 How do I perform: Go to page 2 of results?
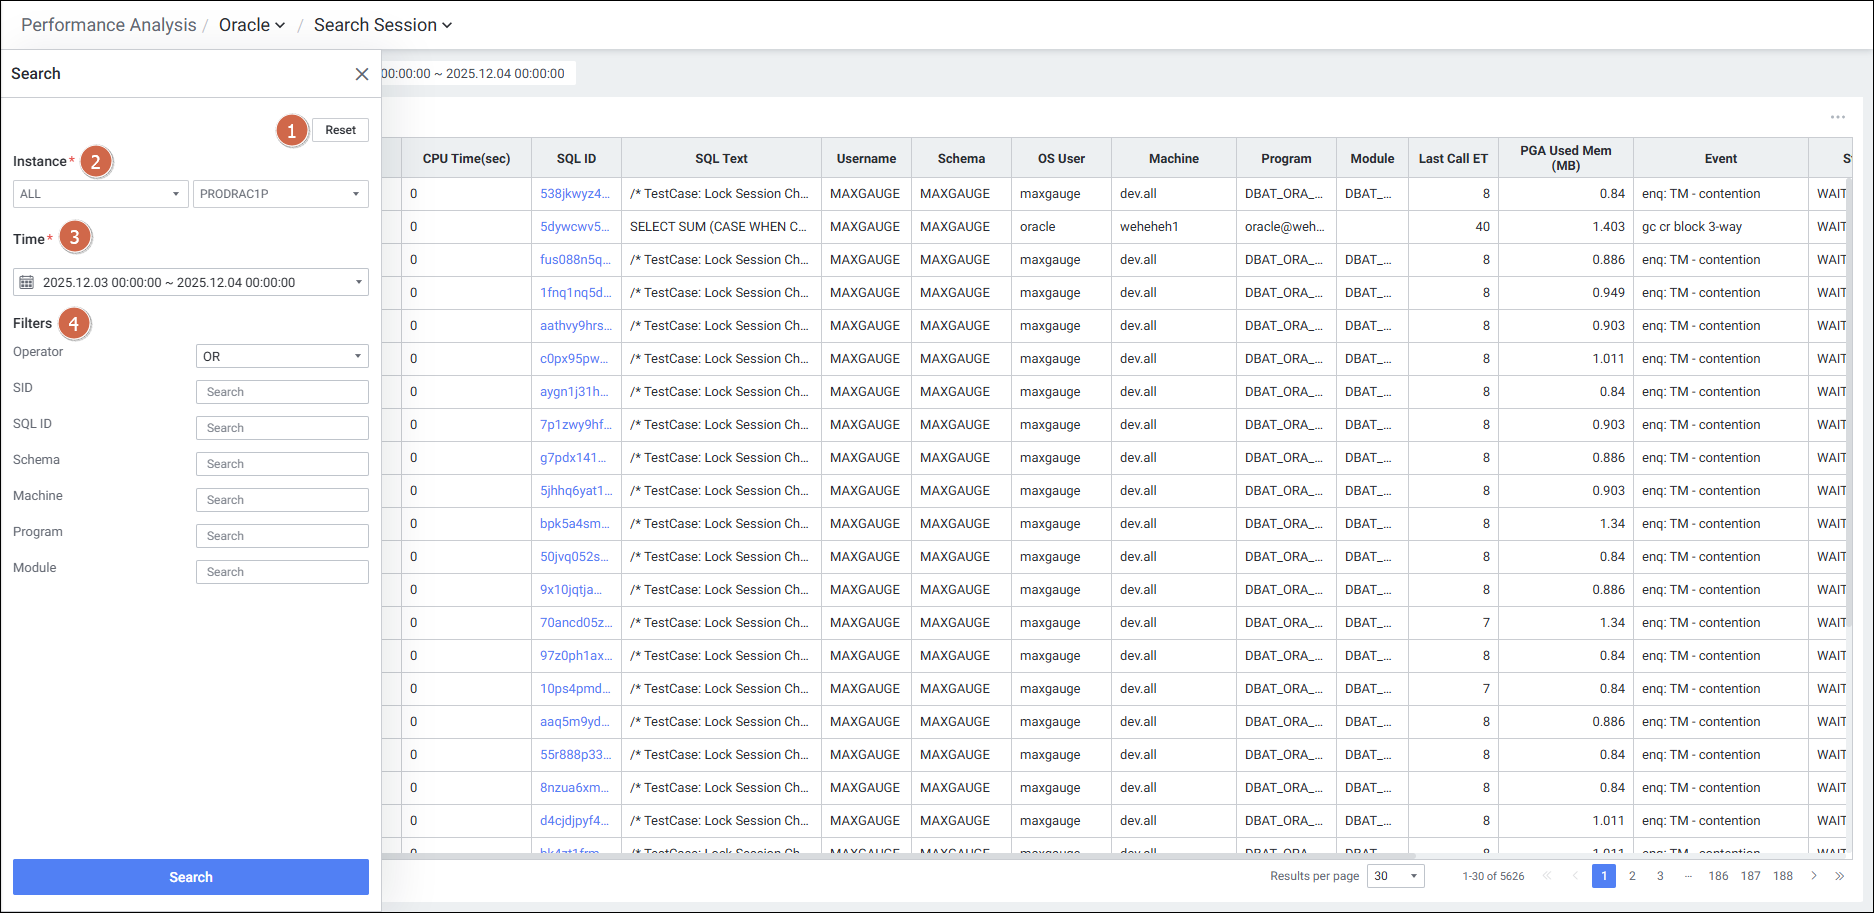point(1632,876)
